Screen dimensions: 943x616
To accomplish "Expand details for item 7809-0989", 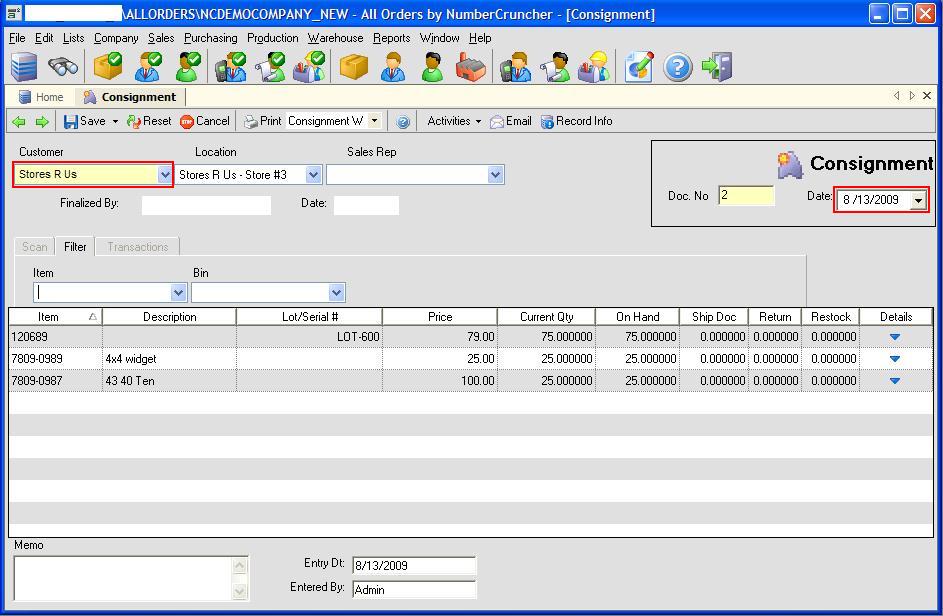I will [895, 359].
